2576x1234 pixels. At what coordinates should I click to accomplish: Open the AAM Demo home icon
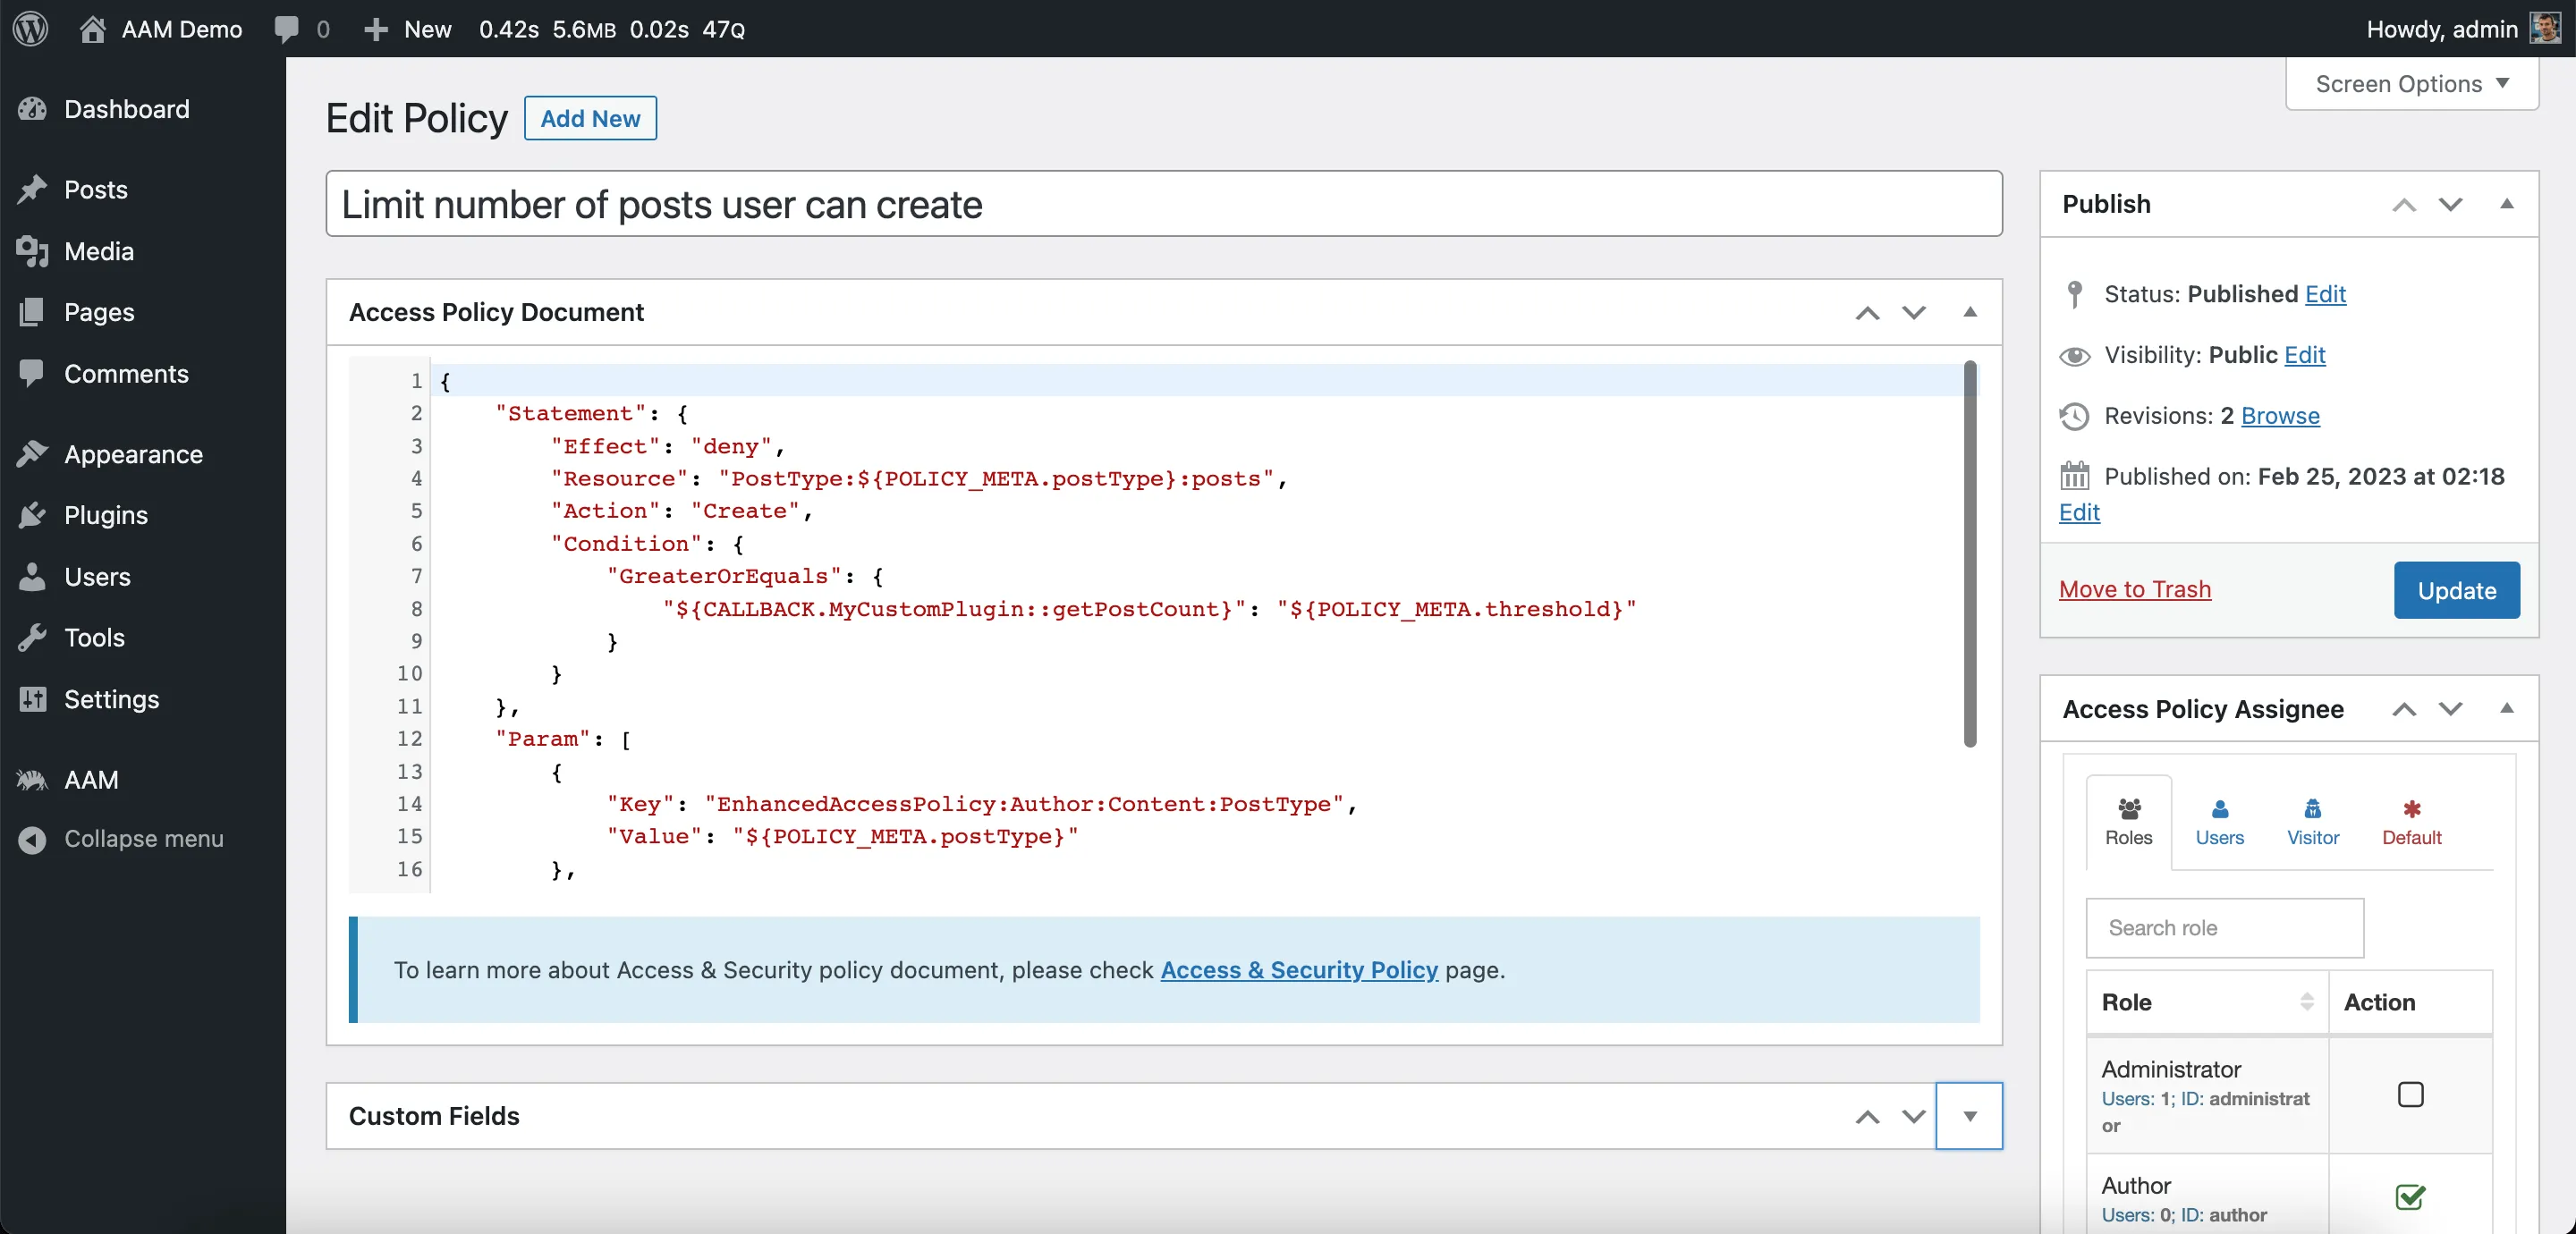(x=92, y=29)
